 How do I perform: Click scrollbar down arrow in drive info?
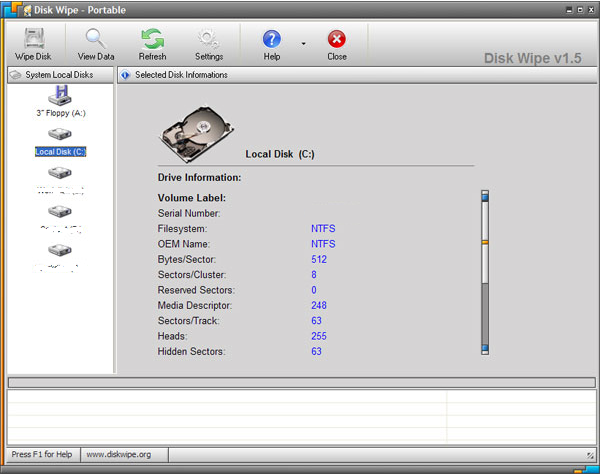(x=485, y=349)
